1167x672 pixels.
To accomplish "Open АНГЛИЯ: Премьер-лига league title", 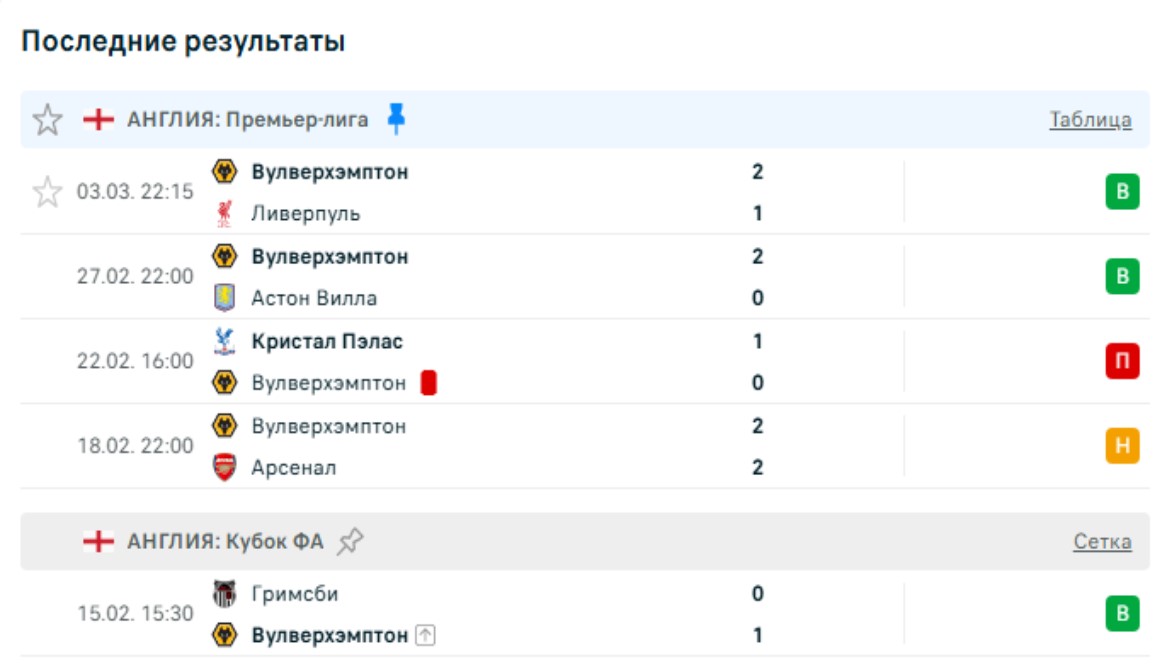I will click(247, 120).
